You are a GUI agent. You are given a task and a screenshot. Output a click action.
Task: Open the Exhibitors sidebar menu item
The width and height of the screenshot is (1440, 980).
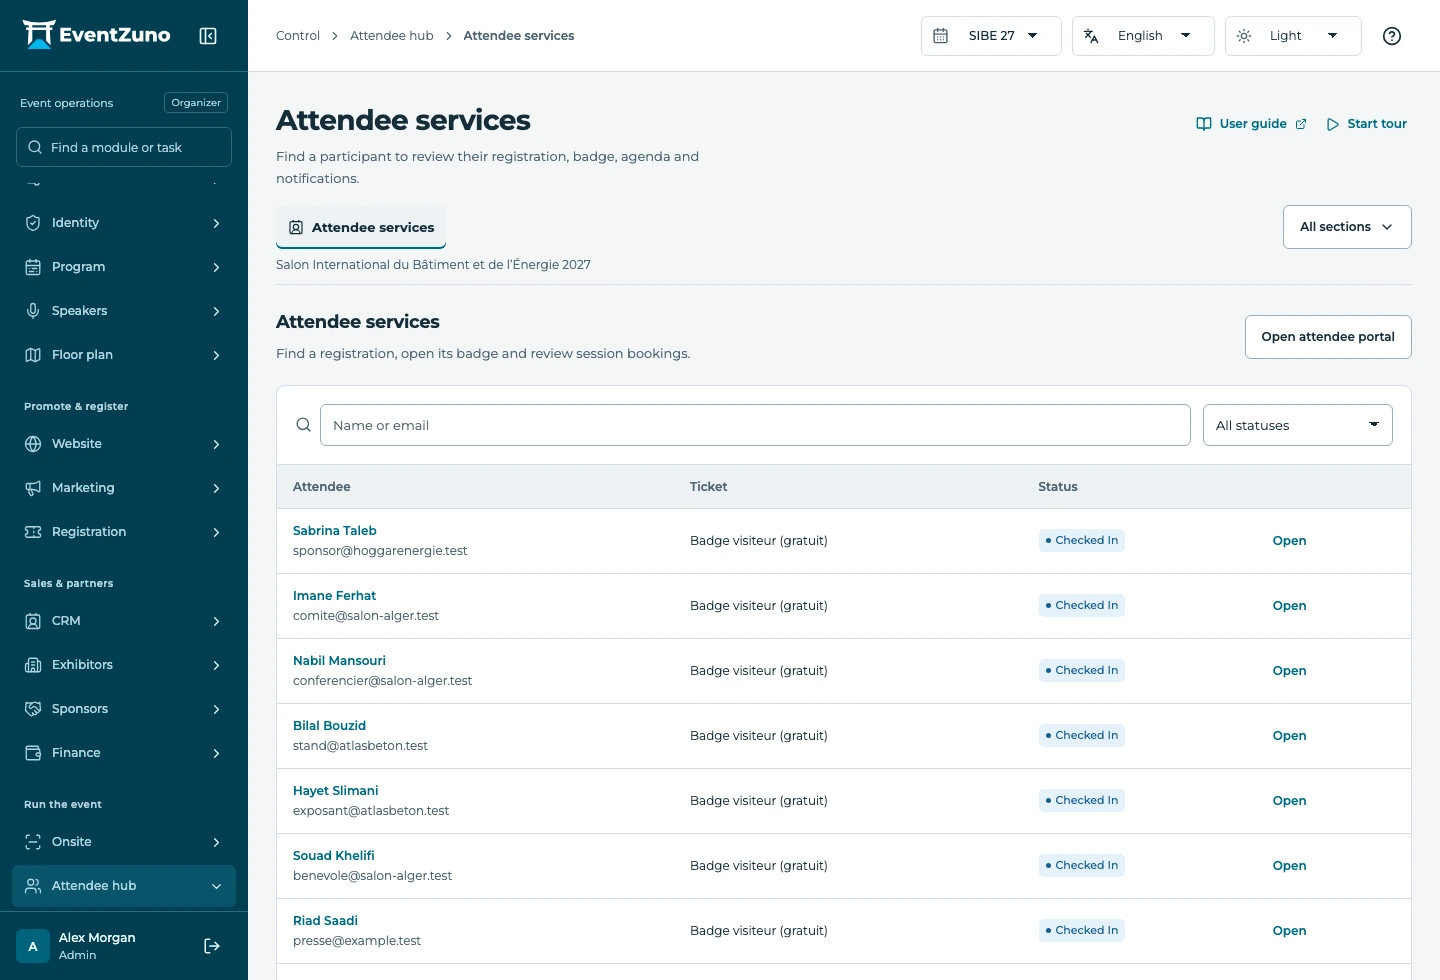[x=124, y=665]
